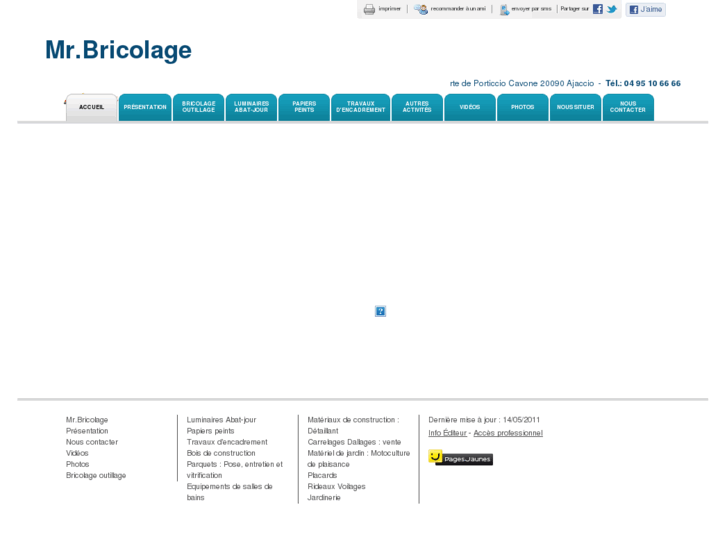Open footer link Bricolage outillage

tap(96, 475)
